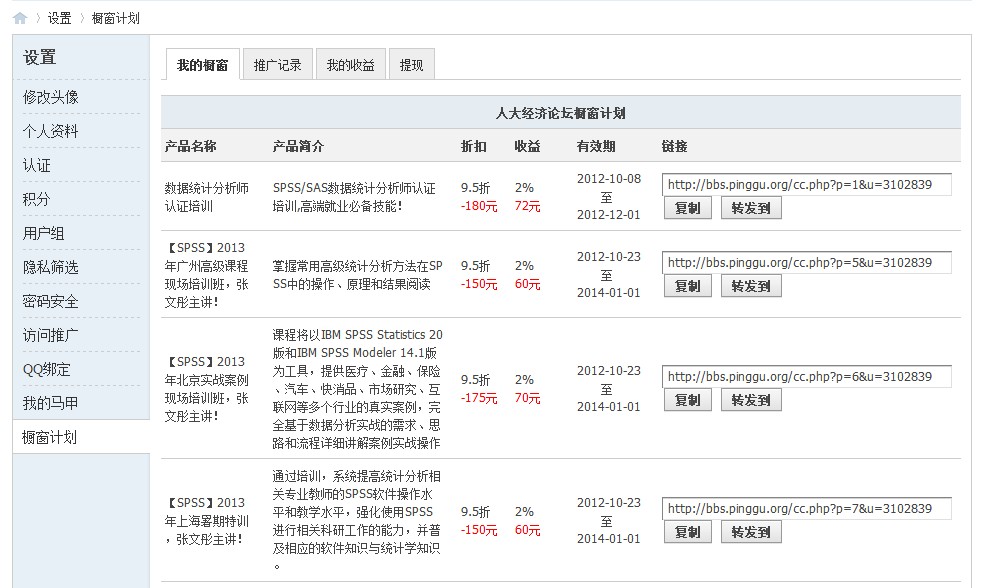Open 密码安全 settings
The width and height of the screenshot is (982, 588).
pyautogui.click(x=51, y=301)
